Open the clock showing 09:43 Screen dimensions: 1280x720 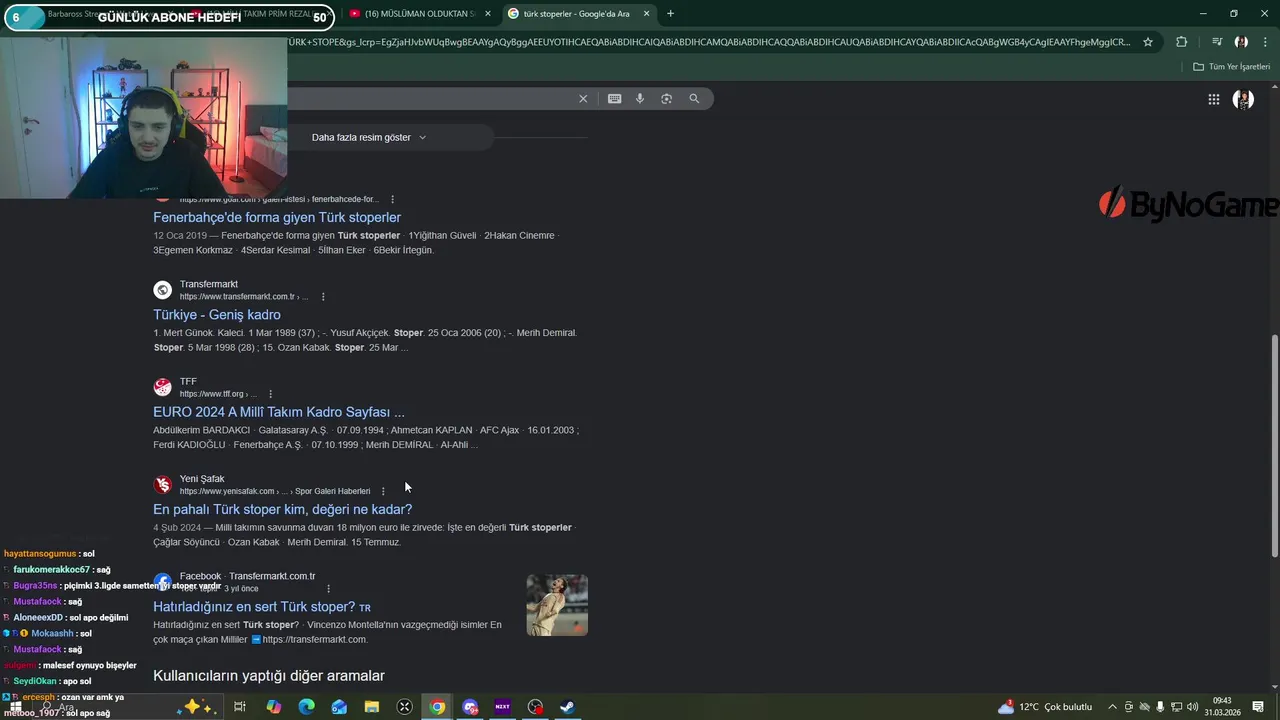tap(1221, 707)
